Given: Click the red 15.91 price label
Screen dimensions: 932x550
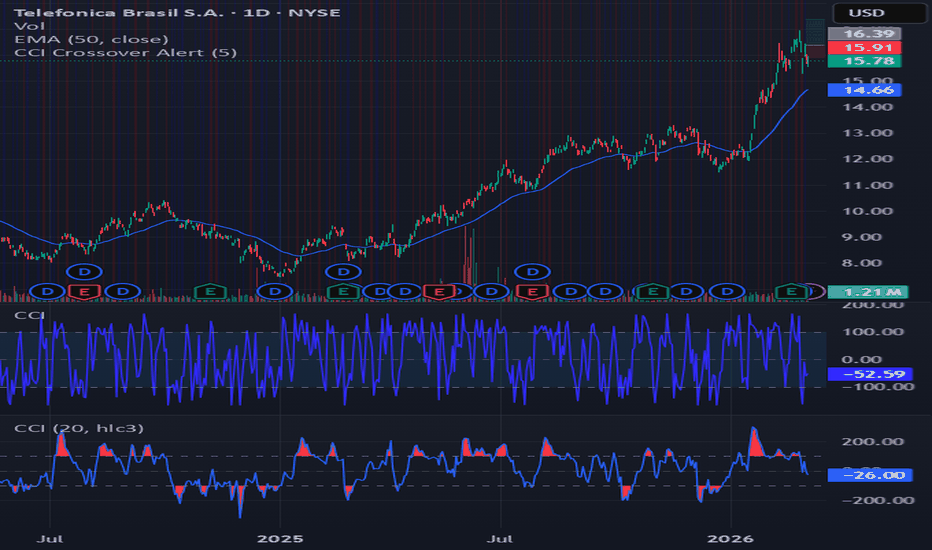Looking at the screenshot, I should click(866, 47).
